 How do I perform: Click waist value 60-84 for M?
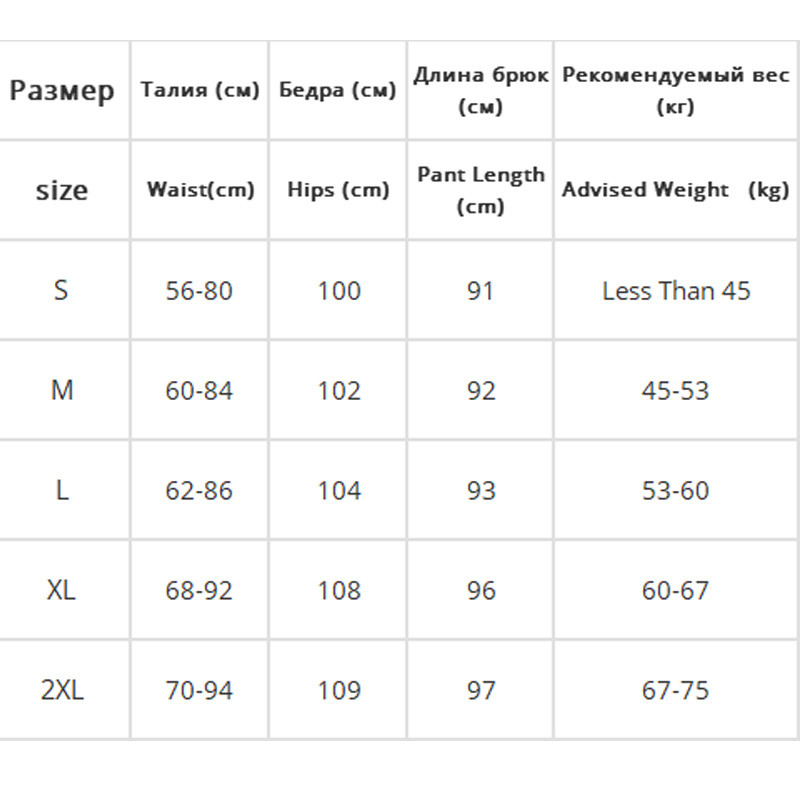[x=199, y=391]
